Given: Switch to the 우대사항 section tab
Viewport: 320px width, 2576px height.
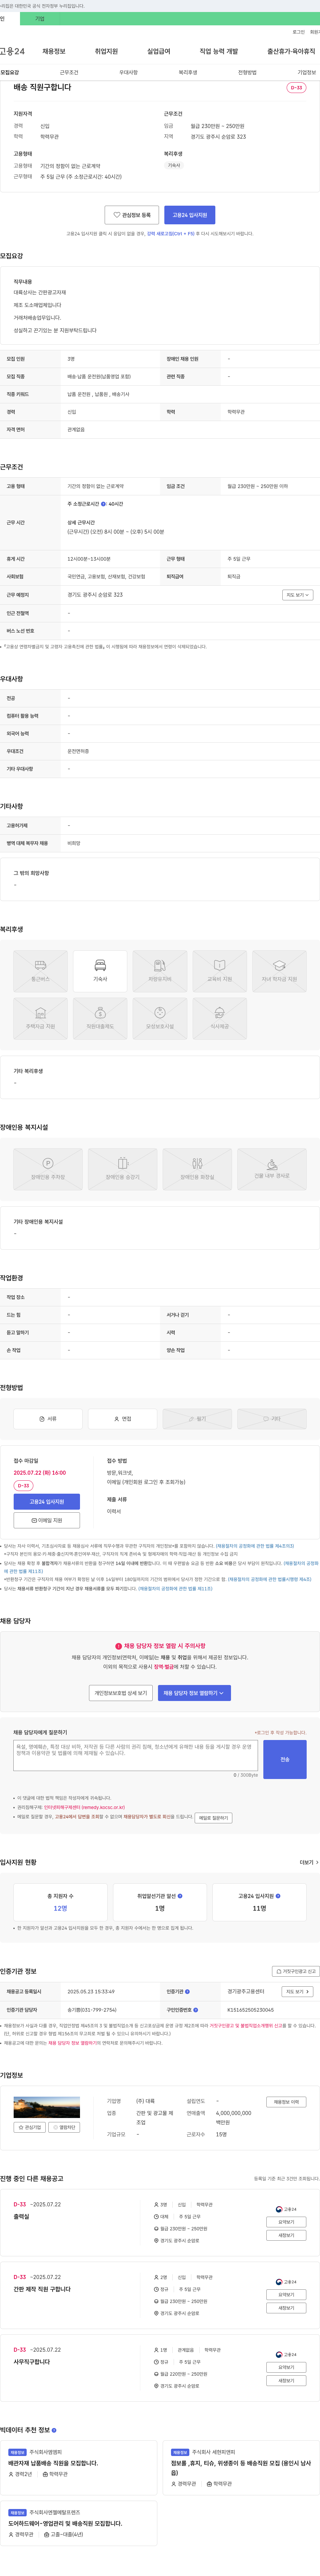Looking at the screenshot, I should [128, 72].
